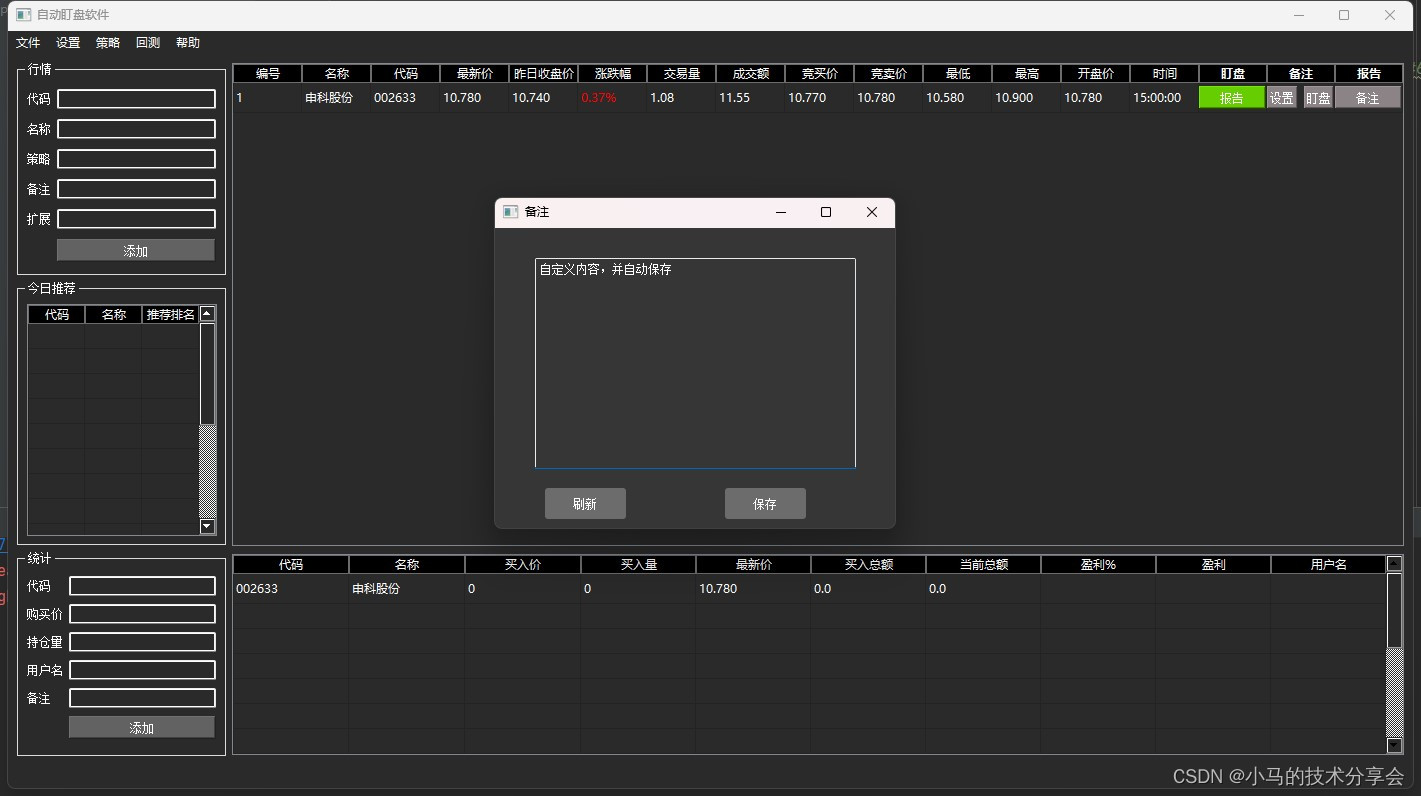Image resolution: width=1421 pixels, height=796 pixels.
Task: Click the 成交额 column header
Action: point(751,74)
